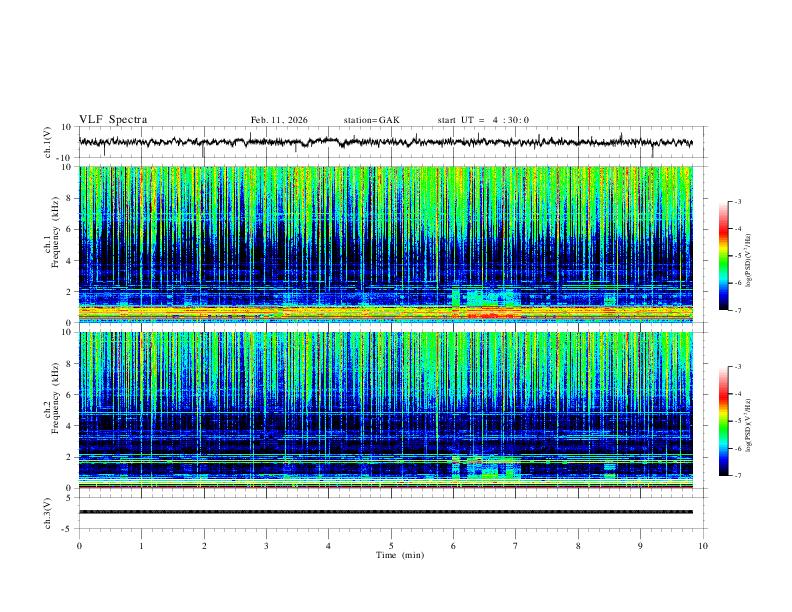Click time axis tick label "8"
This screenshot has height=612, width=792.
pos(578,546)
